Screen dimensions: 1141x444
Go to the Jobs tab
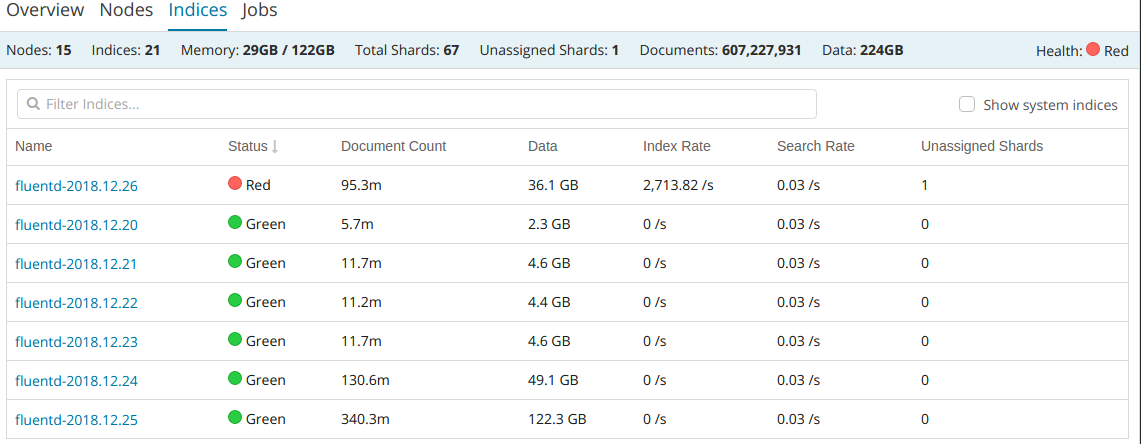259,11
